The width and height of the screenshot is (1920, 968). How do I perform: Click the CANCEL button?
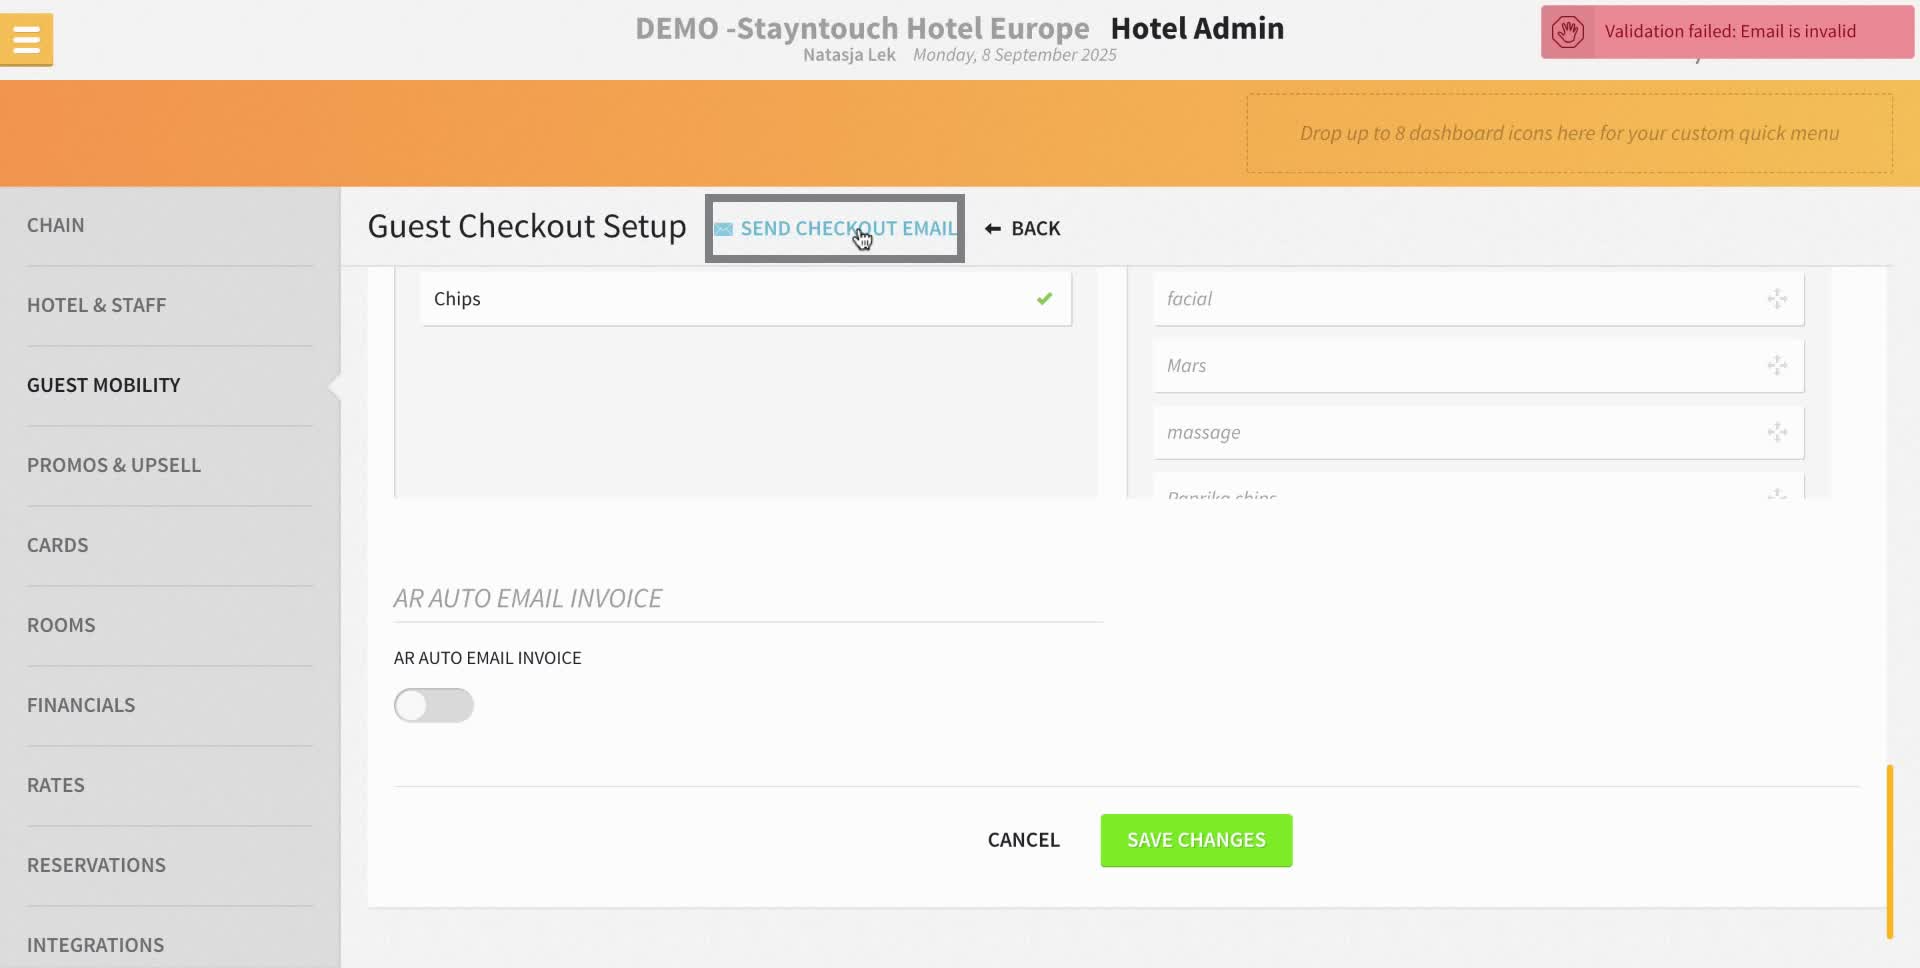coord(1023,840)
